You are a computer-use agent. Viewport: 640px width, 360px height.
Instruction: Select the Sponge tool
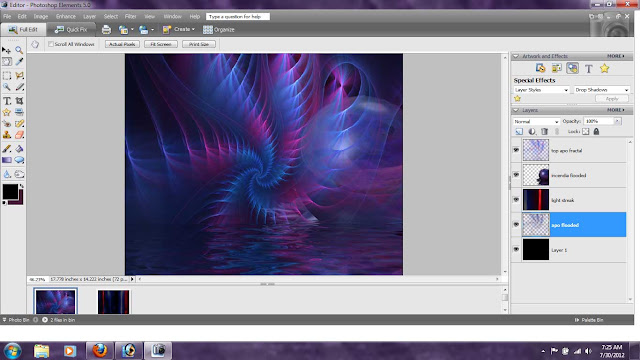pos(19,174)
